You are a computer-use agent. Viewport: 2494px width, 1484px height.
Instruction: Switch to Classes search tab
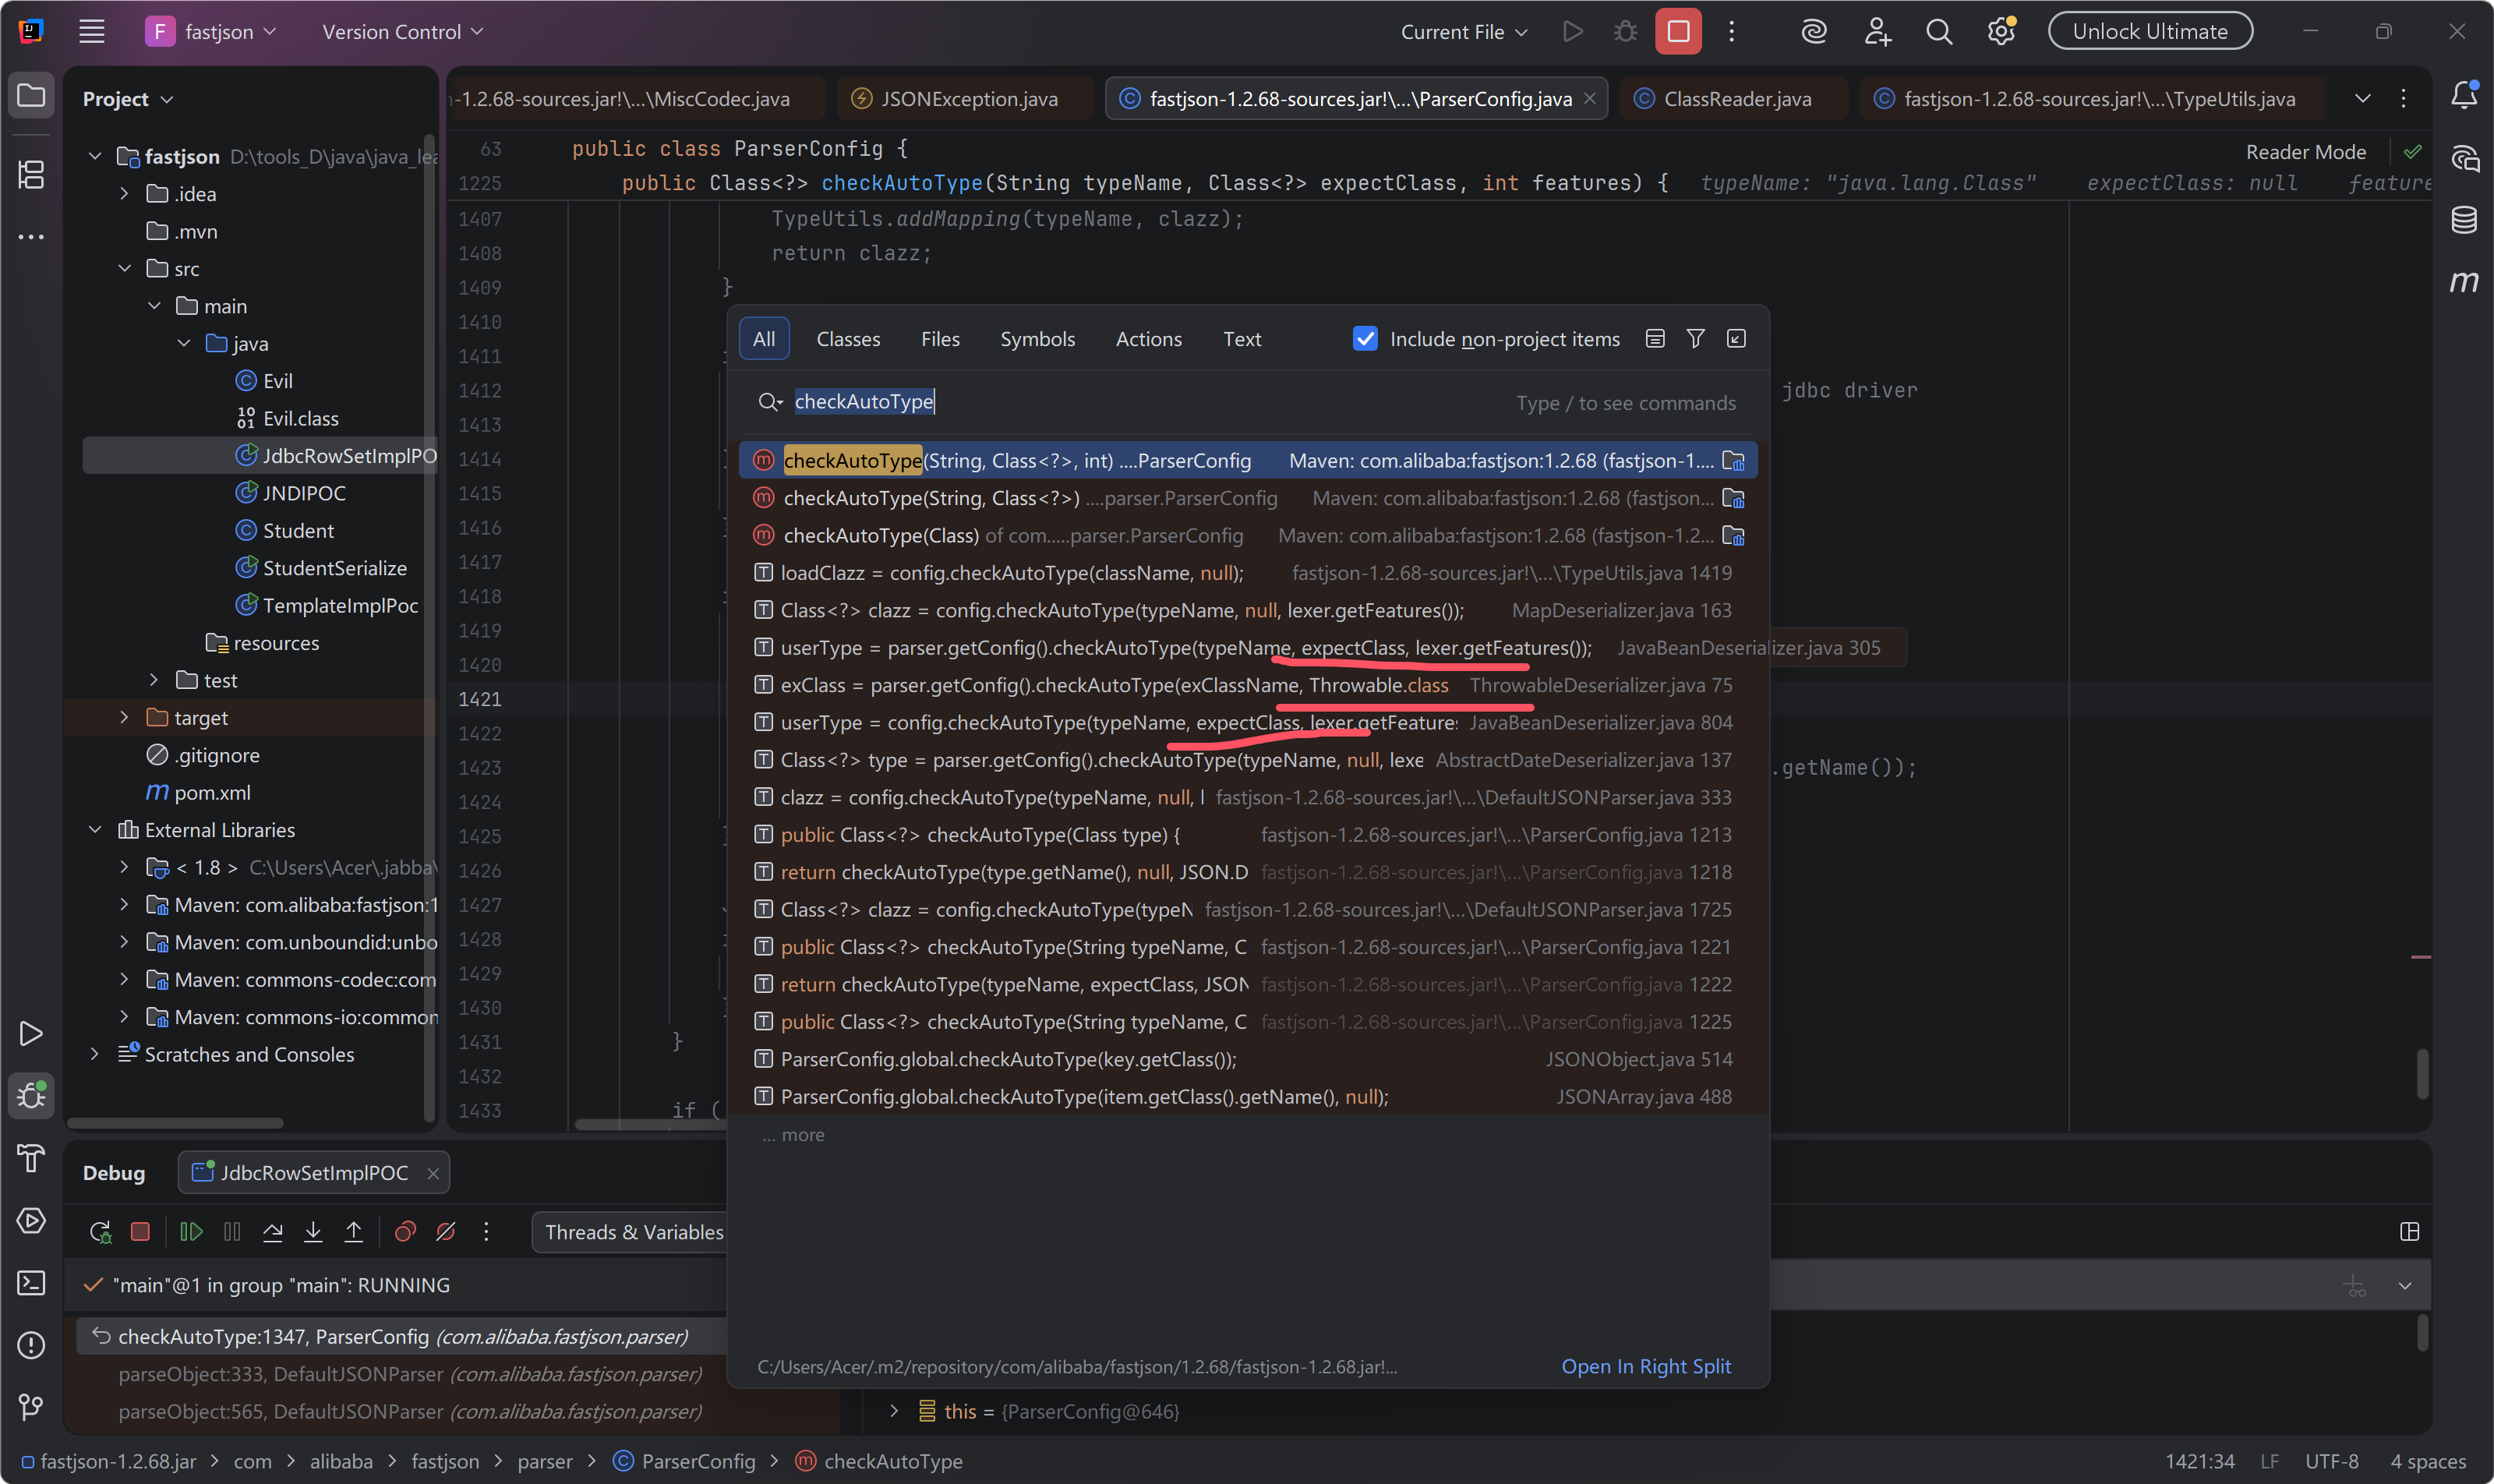(x=848, y=339)
